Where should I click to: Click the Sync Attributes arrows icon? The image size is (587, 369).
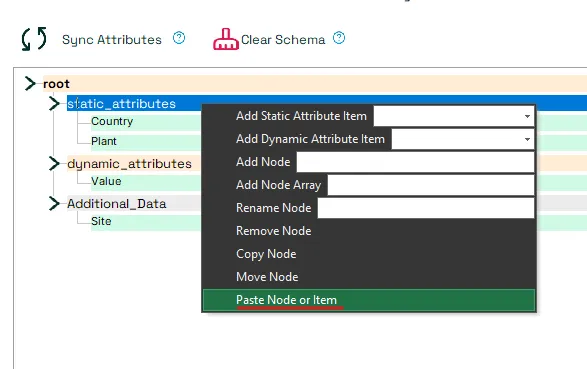34,39
